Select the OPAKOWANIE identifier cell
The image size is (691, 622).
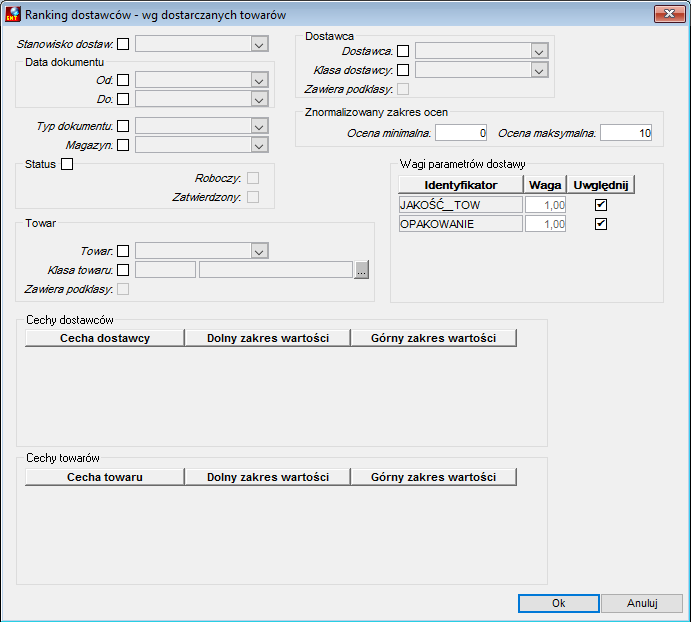(461, 224)
